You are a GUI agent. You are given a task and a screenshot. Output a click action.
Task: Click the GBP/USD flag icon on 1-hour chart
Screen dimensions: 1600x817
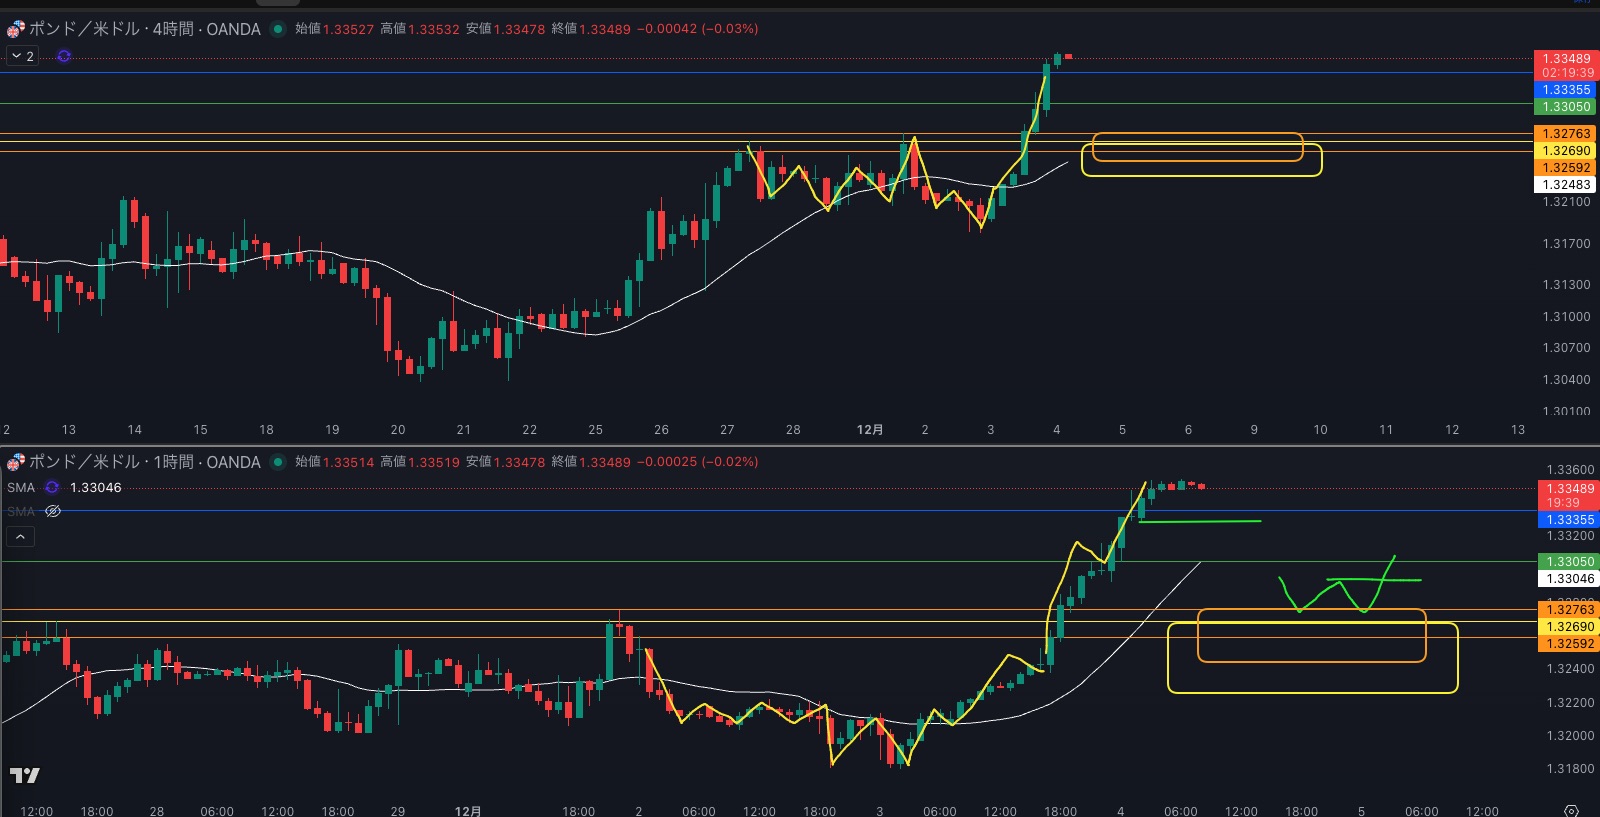tap(15, 462)
